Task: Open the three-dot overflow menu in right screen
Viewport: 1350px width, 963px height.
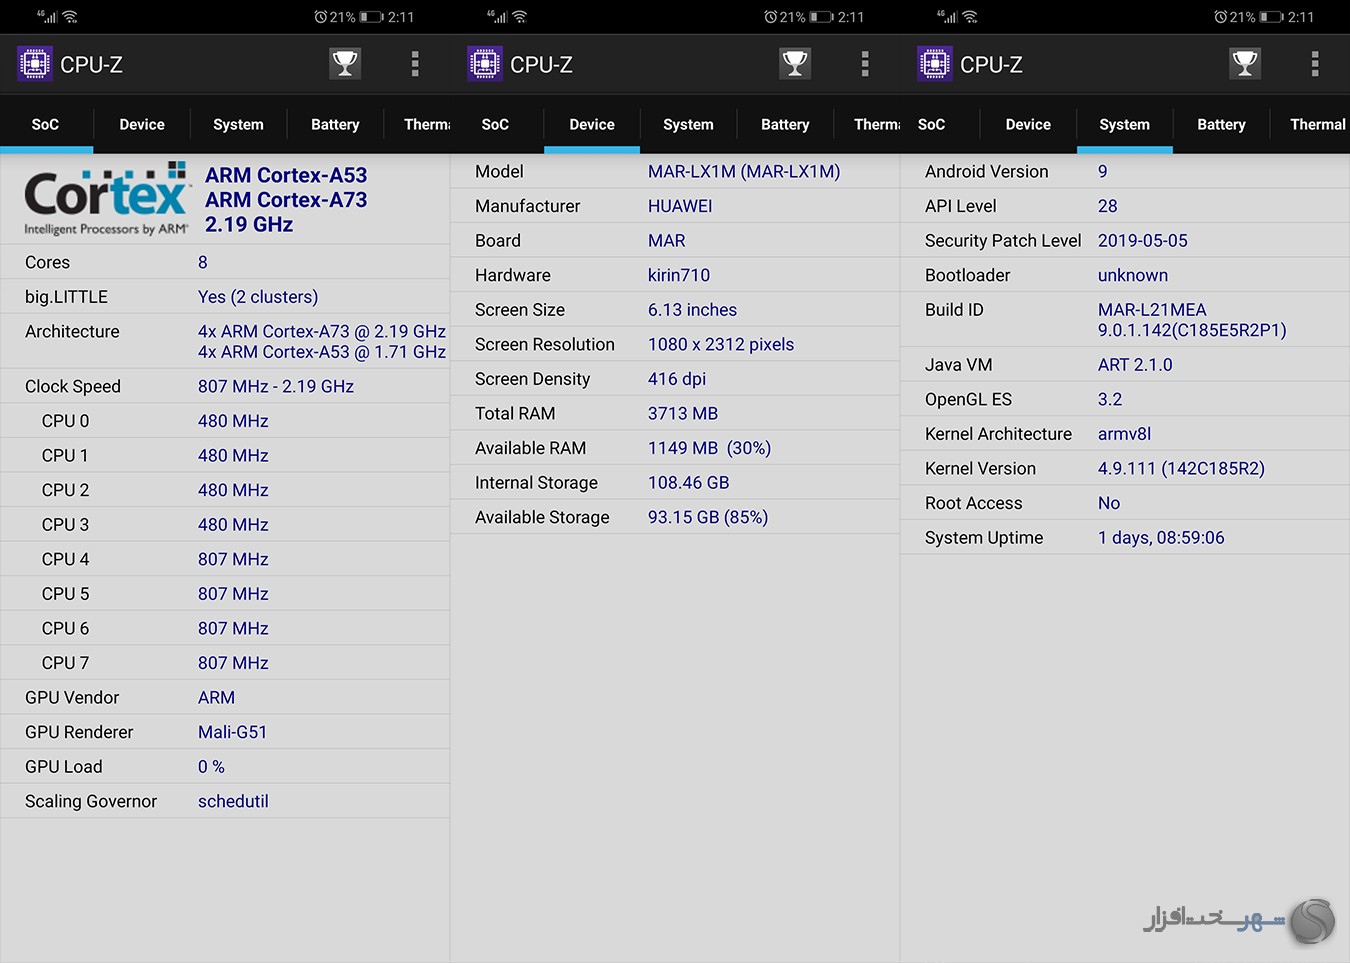Action: click(x=1315, y=64)
